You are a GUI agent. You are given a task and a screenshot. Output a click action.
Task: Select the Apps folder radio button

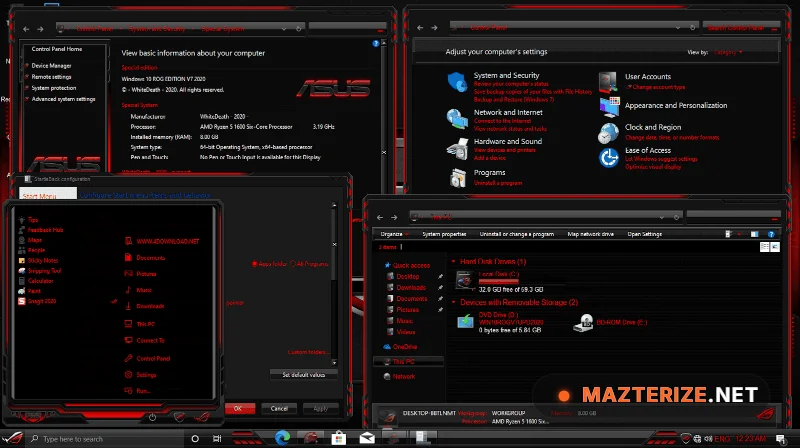coord(255,264)
